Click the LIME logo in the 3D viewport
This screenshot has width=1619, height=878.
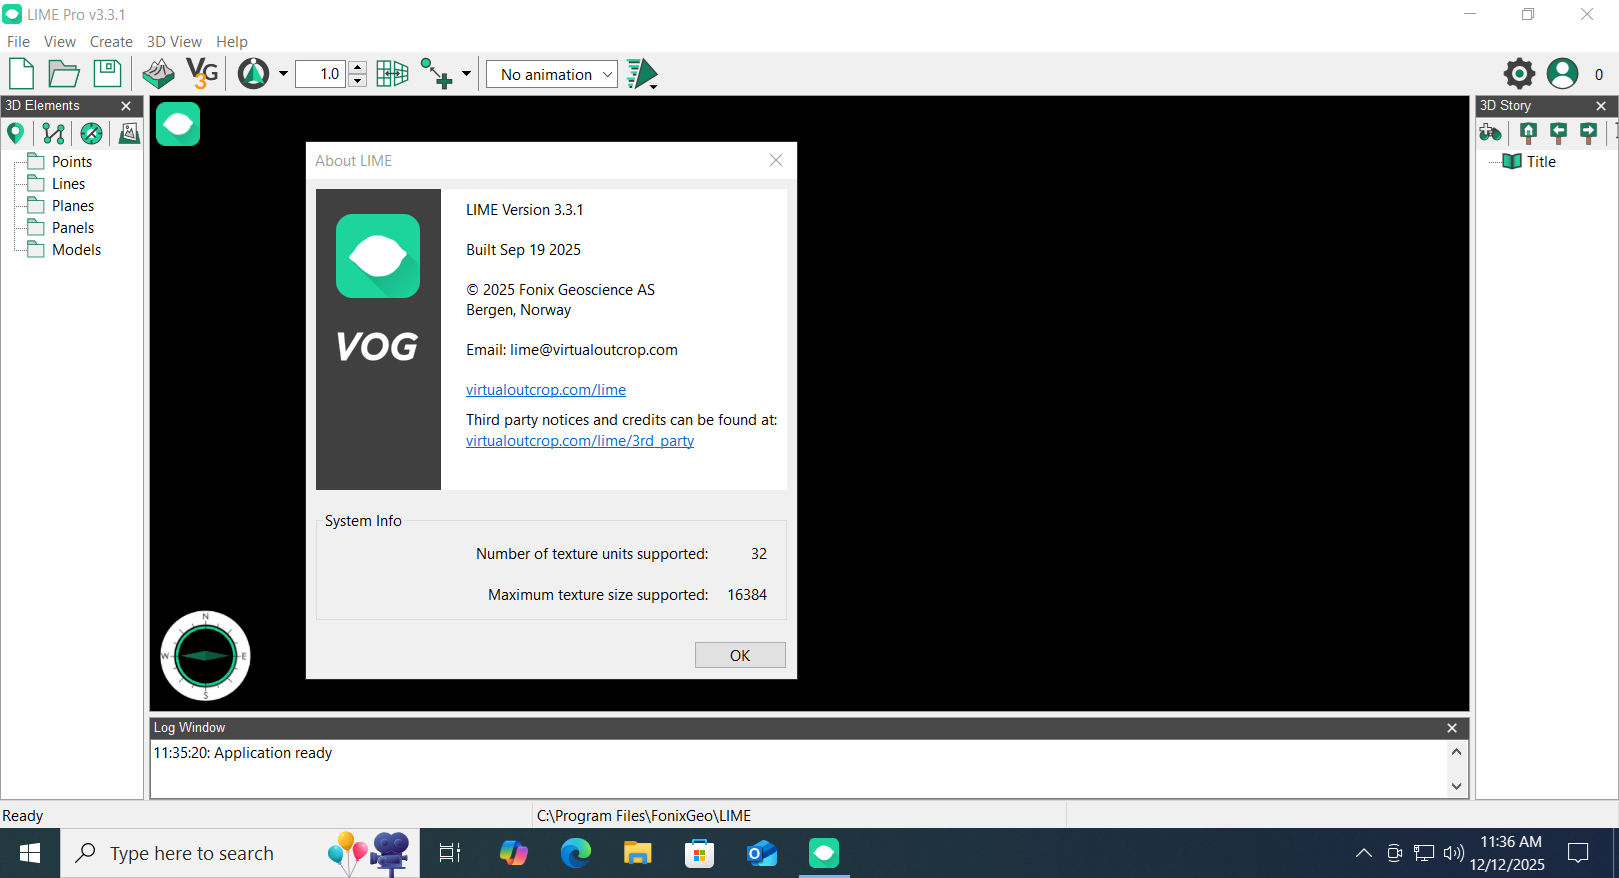(x=178, y=124)
